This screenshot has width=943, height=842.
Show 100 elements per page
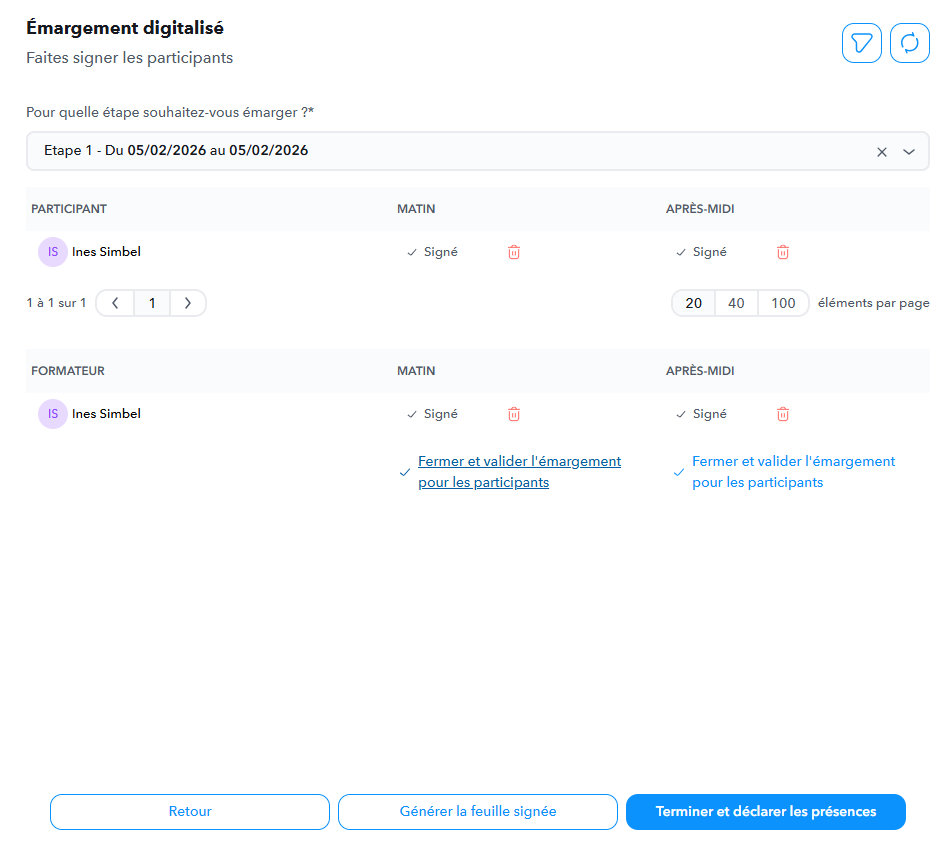tap(783, 303)
